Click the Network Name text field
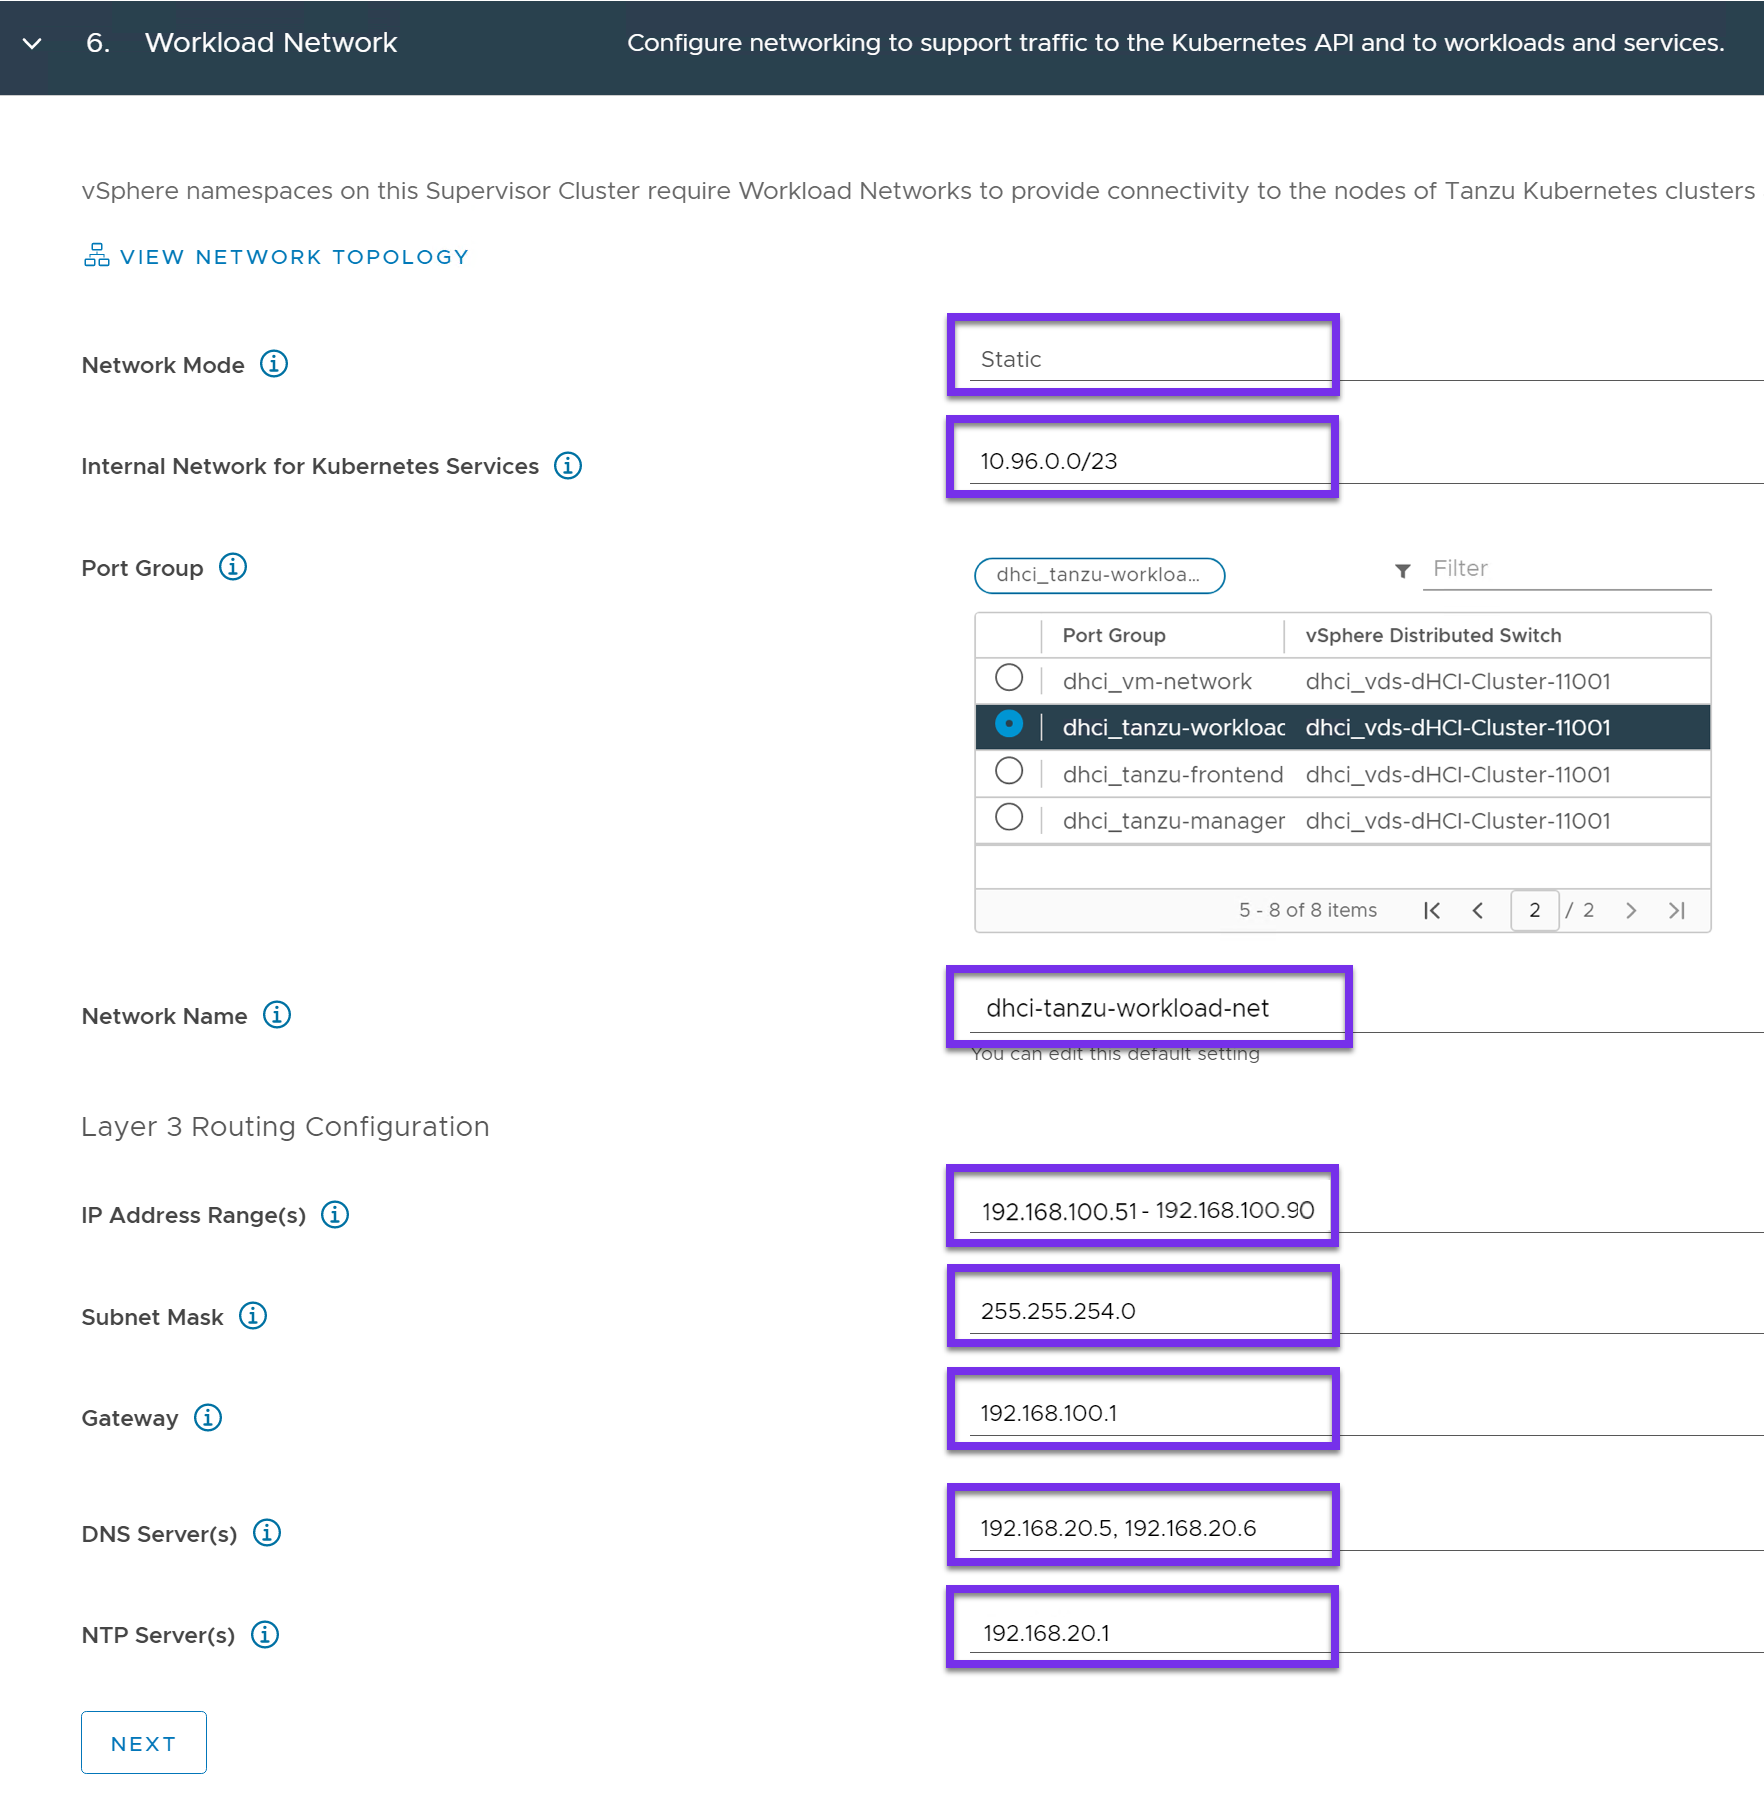 pos(1148,1008)
